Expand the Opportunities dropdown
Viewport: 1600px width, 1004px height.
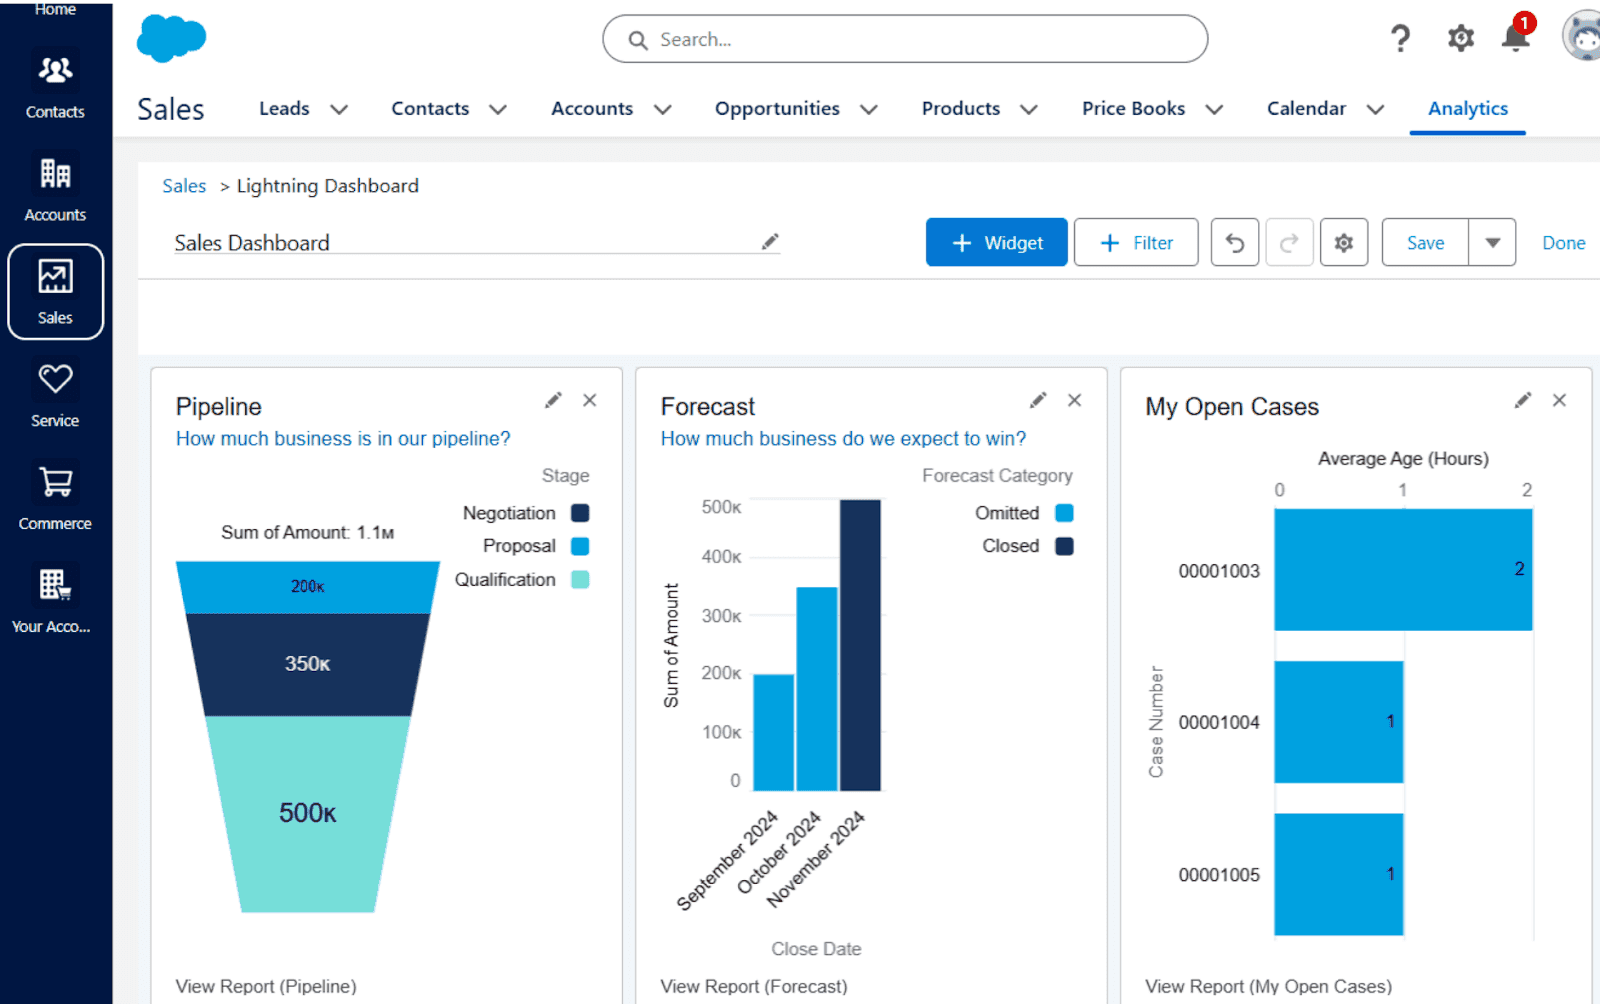(x=866, y=109)
